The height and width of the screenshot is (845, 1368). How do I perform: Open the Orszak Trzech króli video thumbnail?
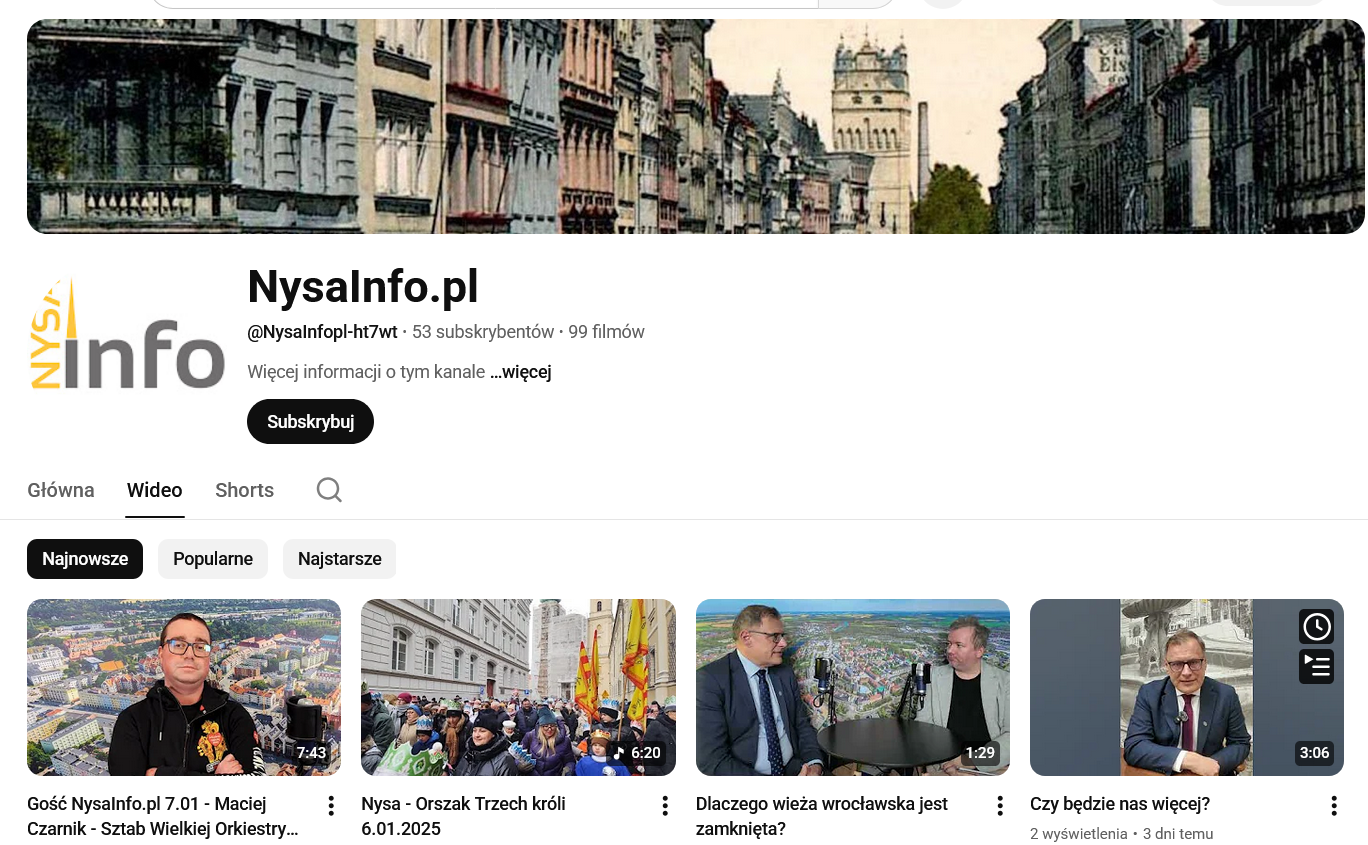(x=518, y=687)
